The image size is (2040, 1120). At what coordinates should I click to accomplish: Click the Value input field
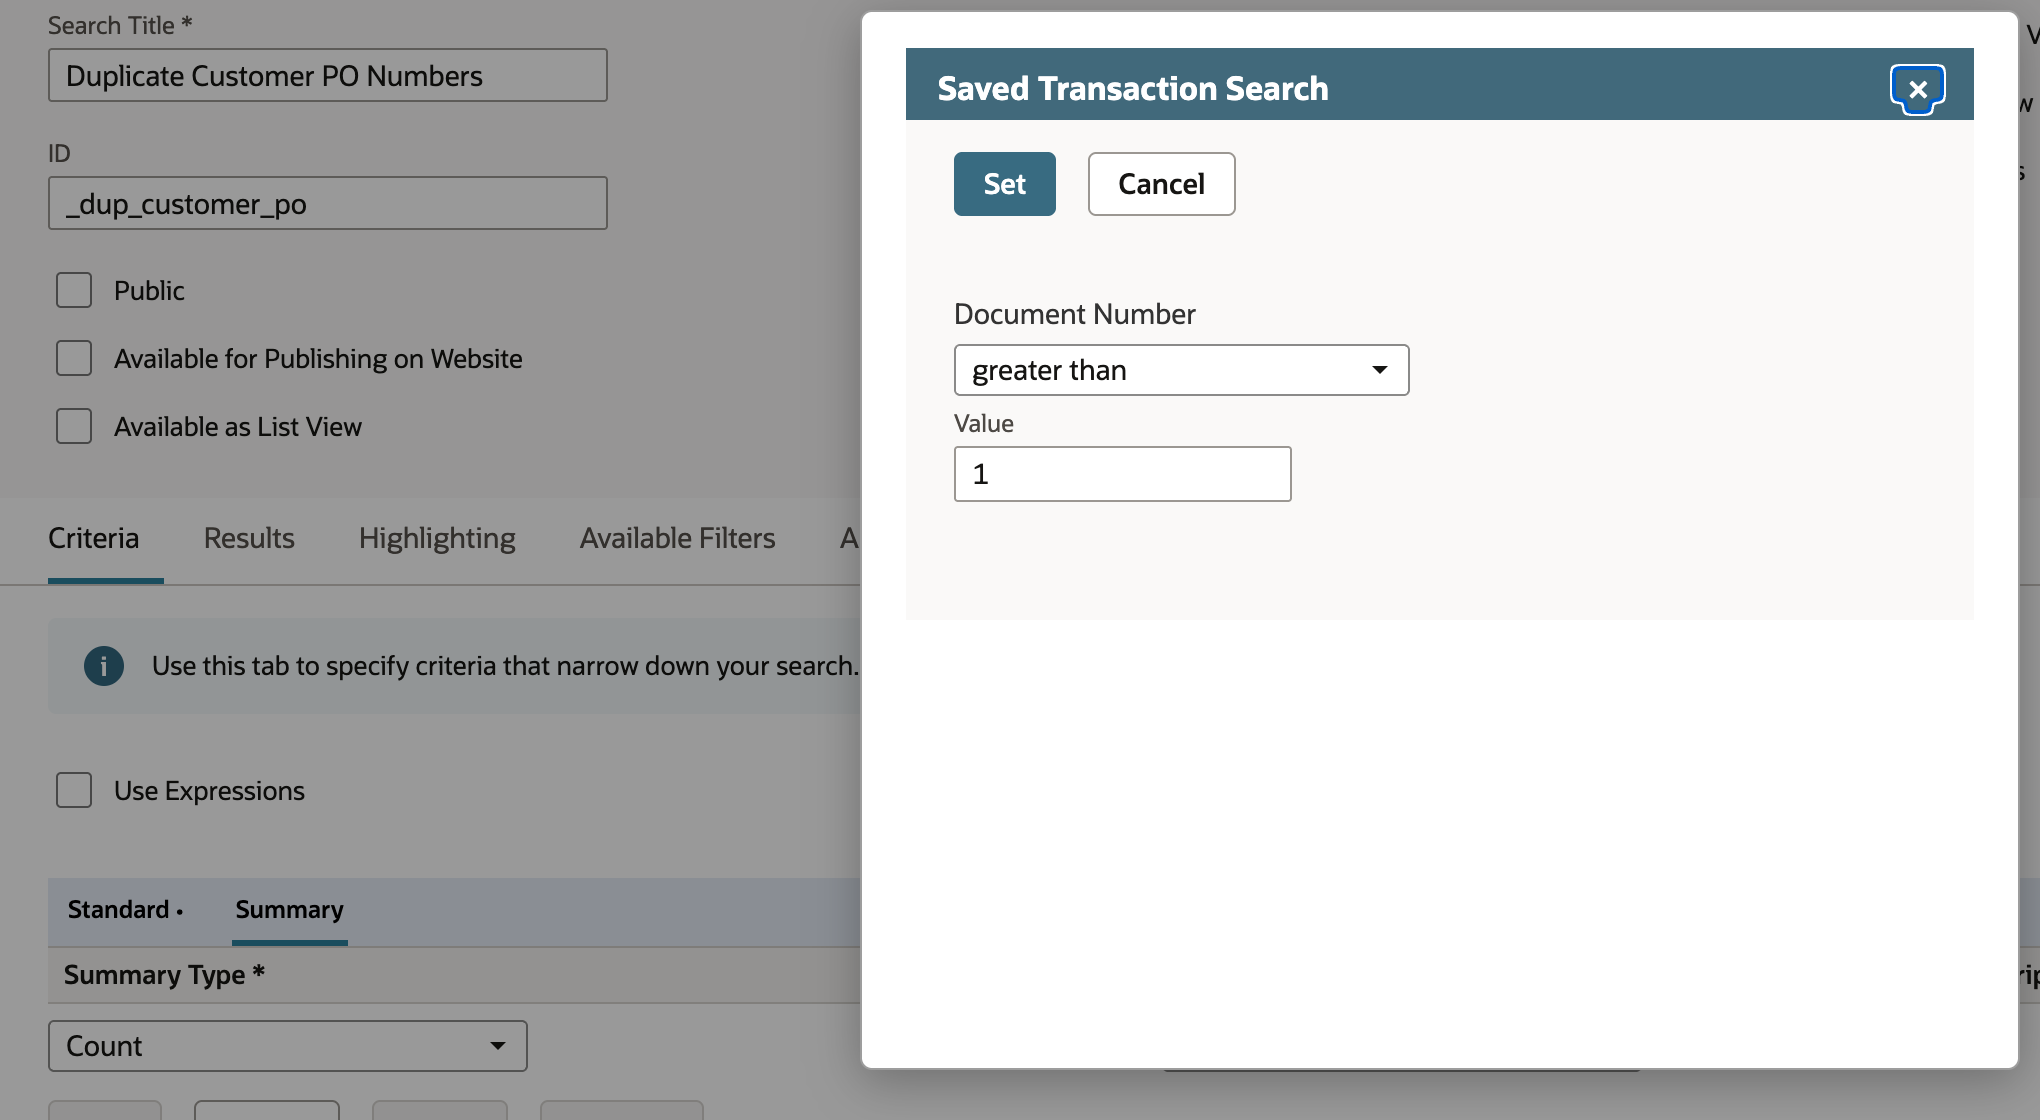(1122, 474)
